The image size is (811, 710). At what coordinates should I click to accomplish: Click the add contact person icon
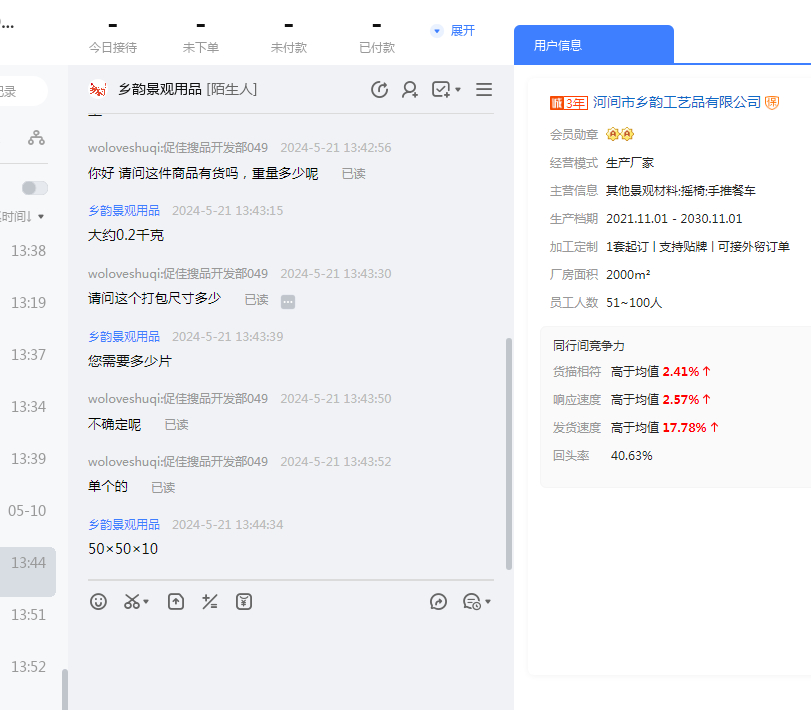click(x=410, y=90)
